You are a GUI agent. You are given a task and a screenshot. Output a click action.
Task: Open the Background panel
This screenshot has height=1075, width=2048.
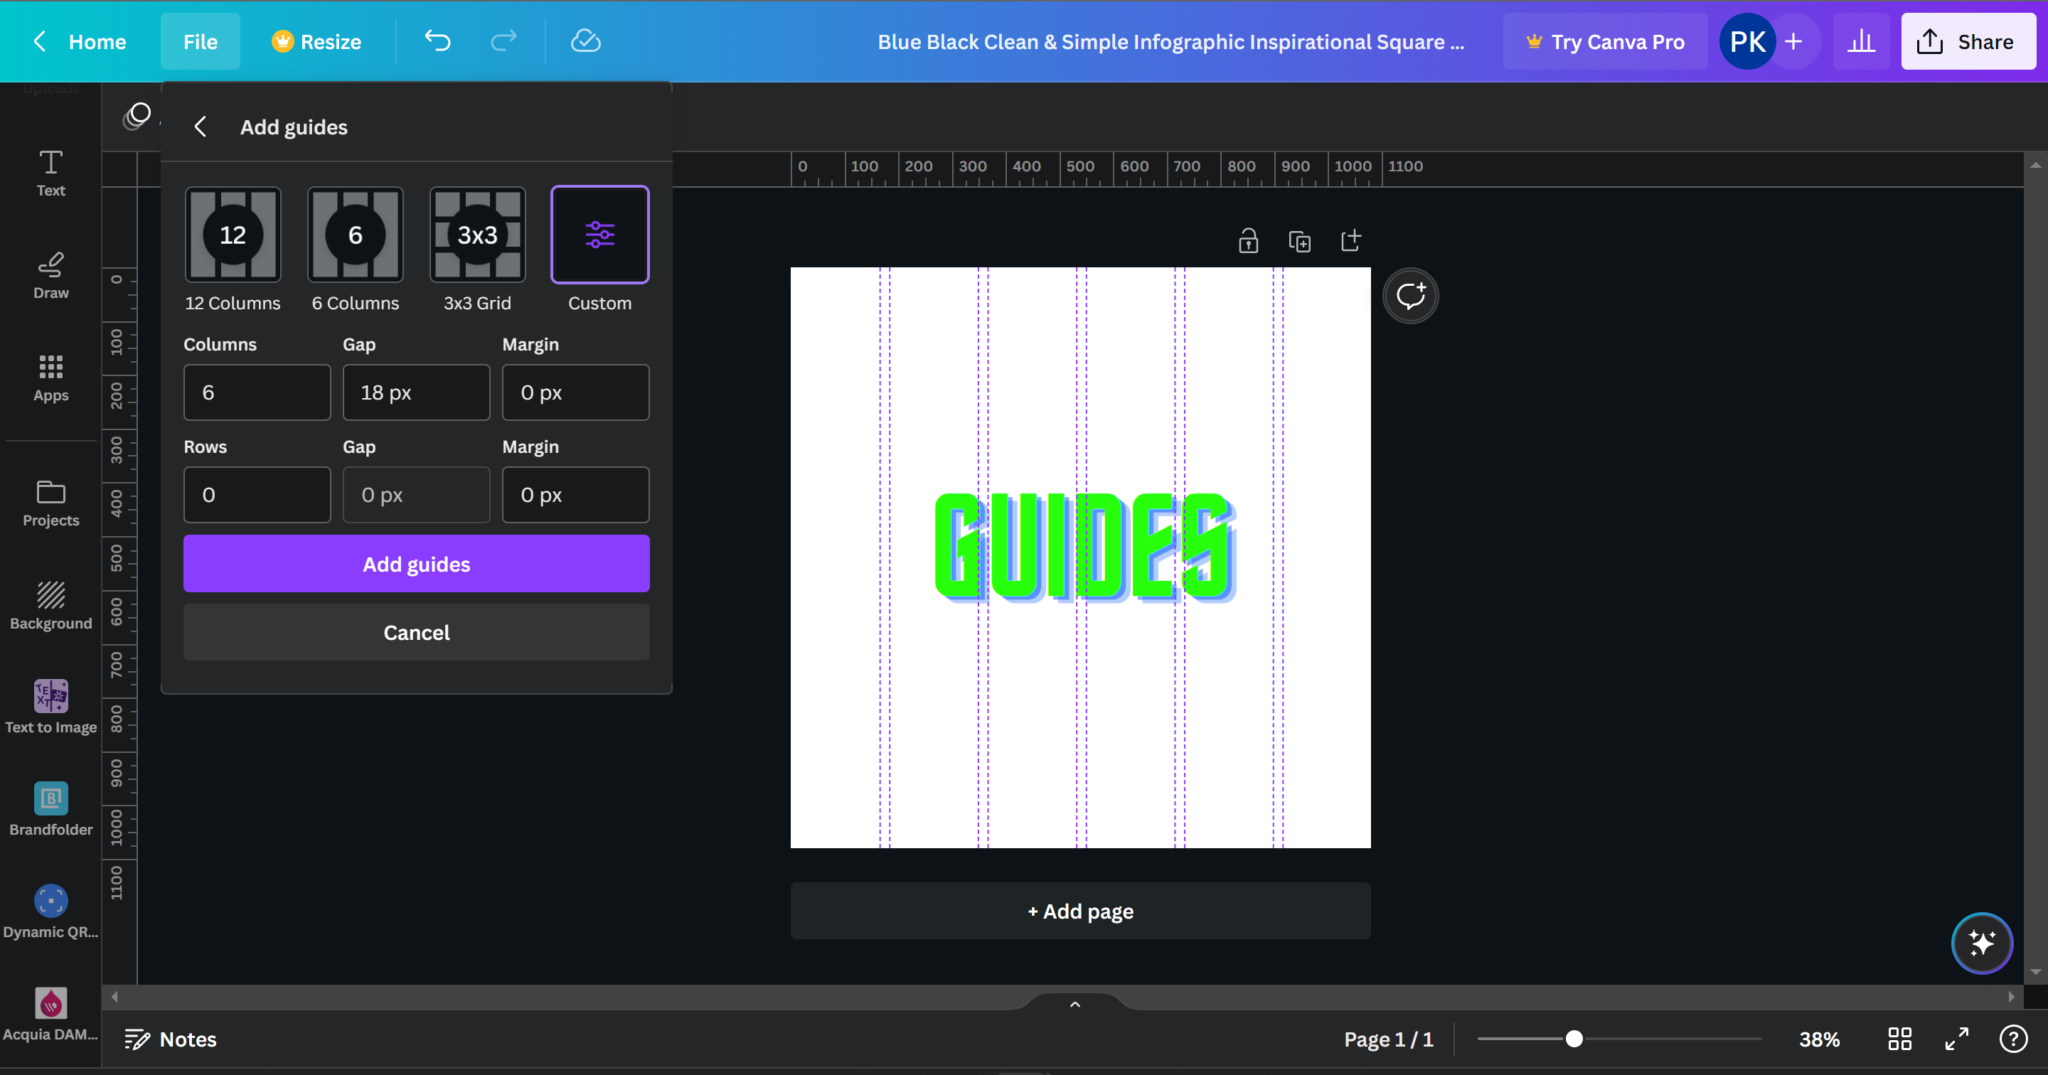point(49,604)
